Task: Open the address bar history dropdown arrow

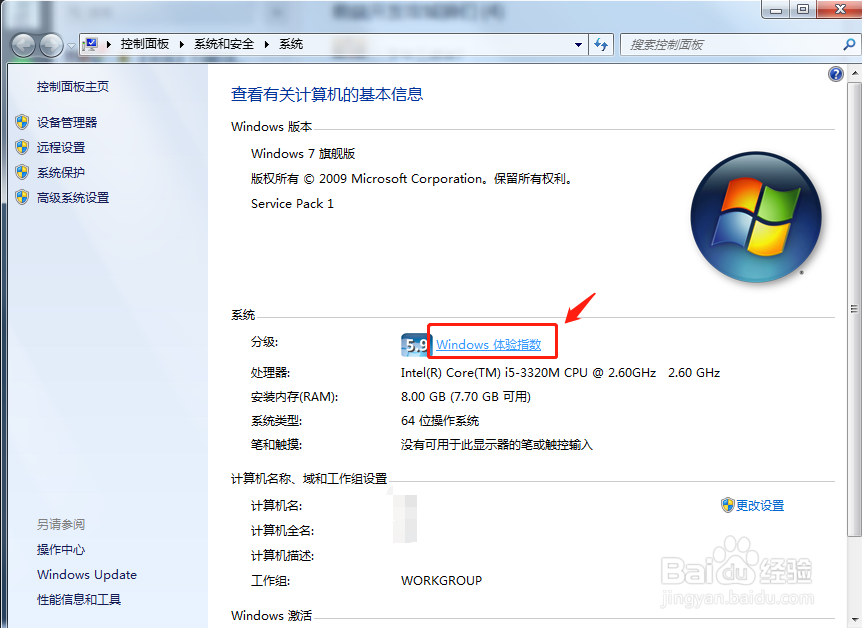Action: 578,44
